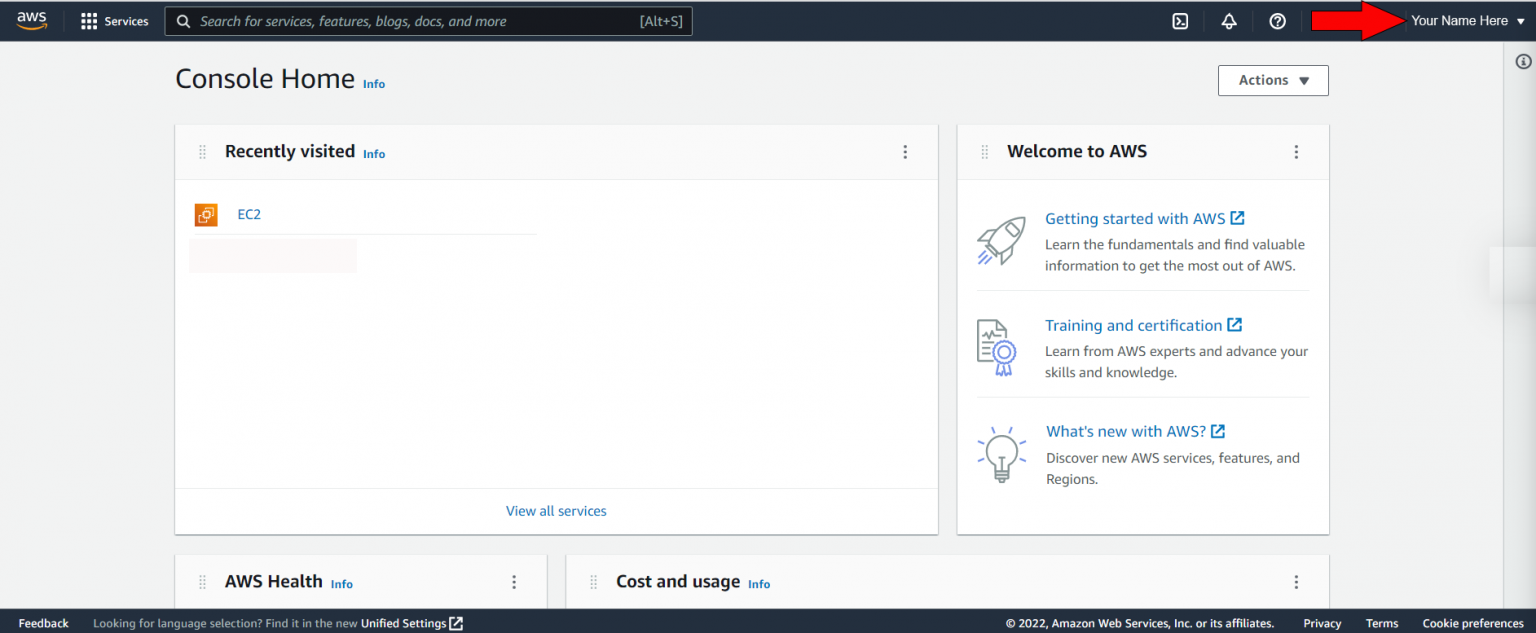Click the Services grid icon
This screenshot has height=633, width=1536.
89,20
